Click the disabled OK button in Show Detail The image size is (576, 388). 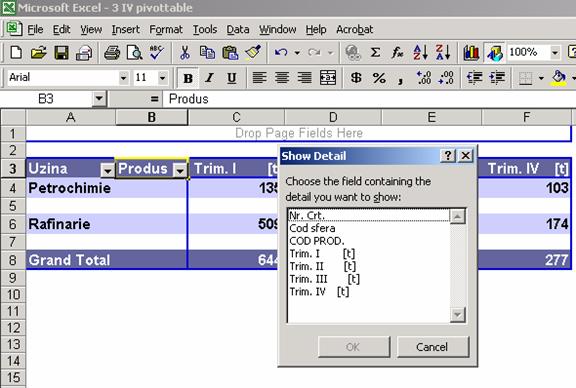point(354,347)
